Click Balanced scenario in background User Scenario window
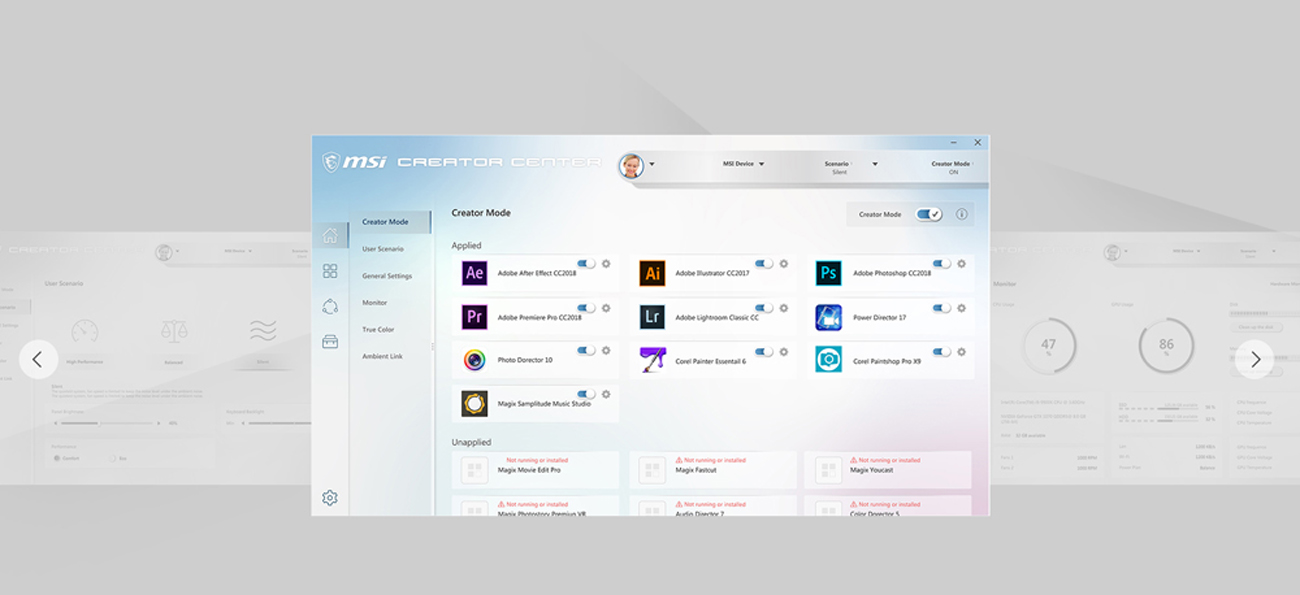 [x=174, y=342]
